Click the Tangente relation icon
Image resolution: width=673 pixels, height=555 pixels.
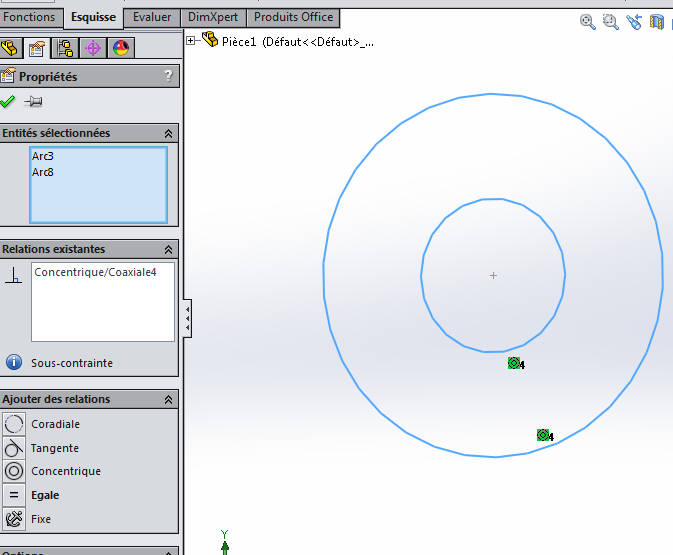click(14, 448)
